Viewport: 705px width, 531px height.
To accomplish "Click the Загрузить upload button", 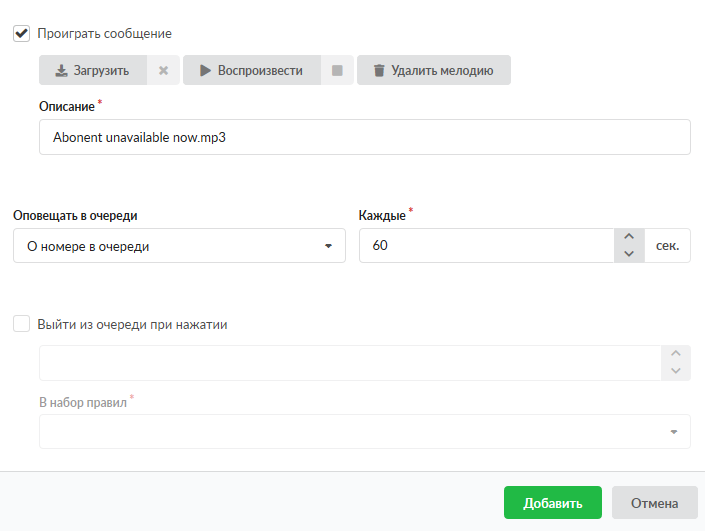I will (92, 71).
